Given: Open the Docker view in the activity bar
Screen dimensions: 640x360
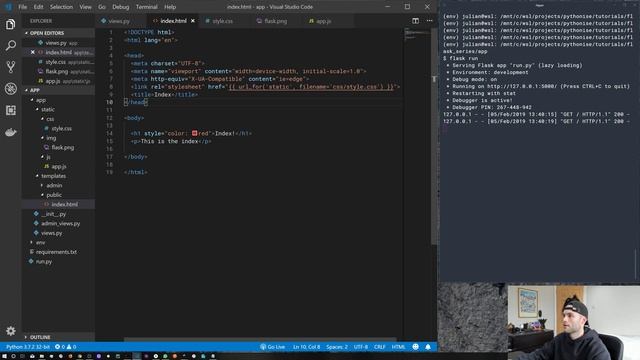Looking at the screenshot, I should coord(11,132).
